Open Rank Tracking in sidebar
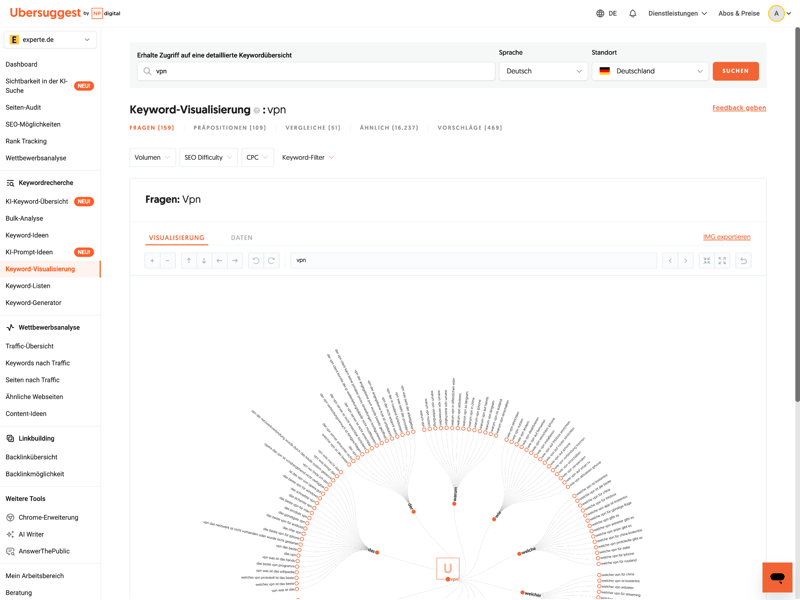The width and height of the screenshot is (800, 600). [26, 141]
